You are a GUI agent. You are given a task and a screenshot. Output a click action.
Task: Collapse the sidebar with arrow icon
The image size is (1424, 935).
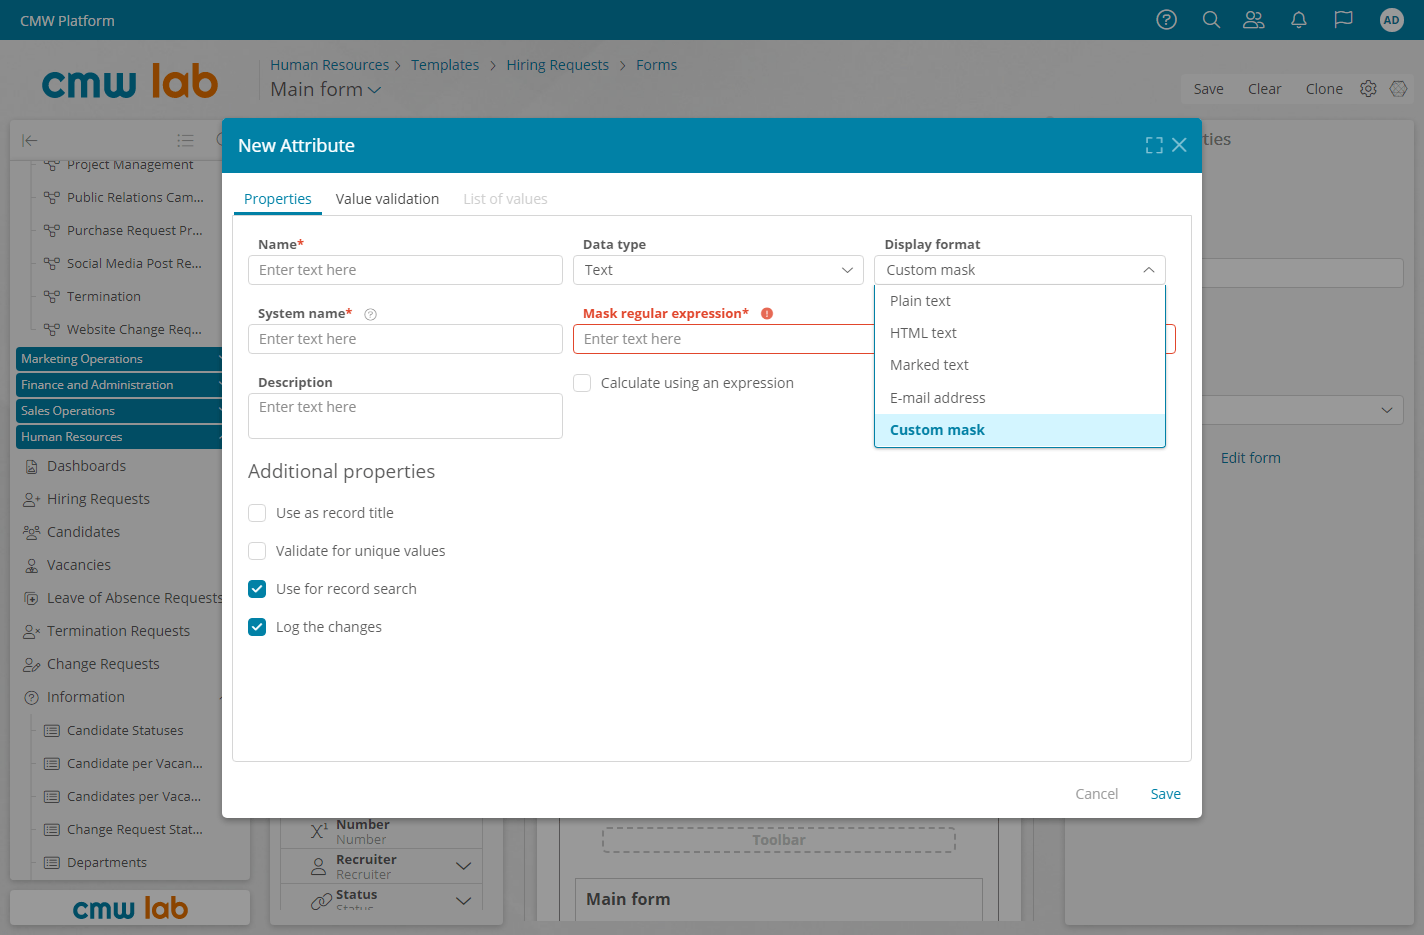click(x=30, y=141)
